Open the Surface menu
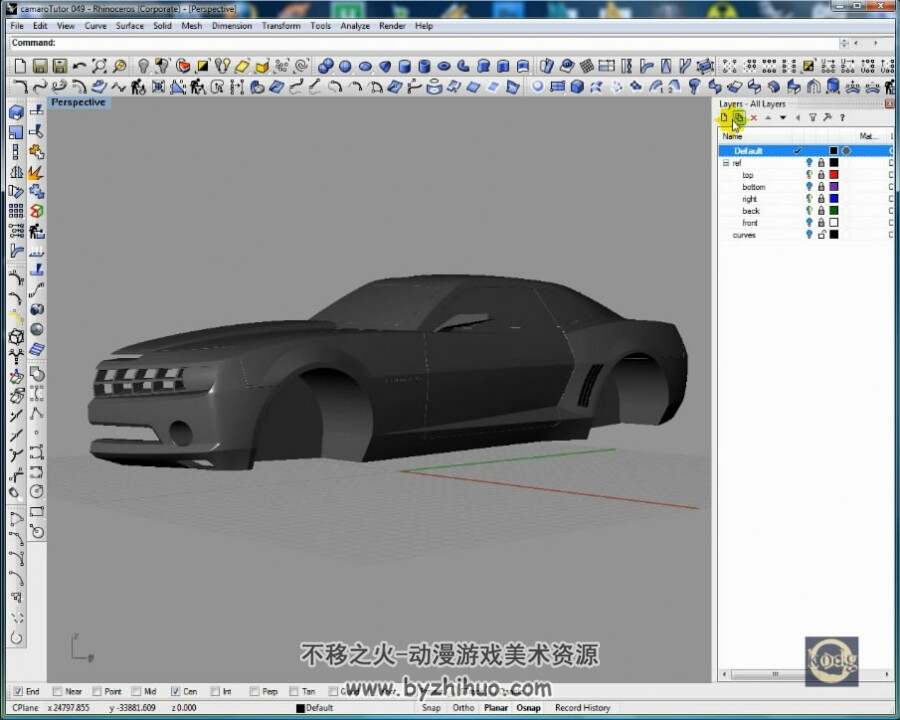Screen dimensions: 900x720 [x=130, y=26]
